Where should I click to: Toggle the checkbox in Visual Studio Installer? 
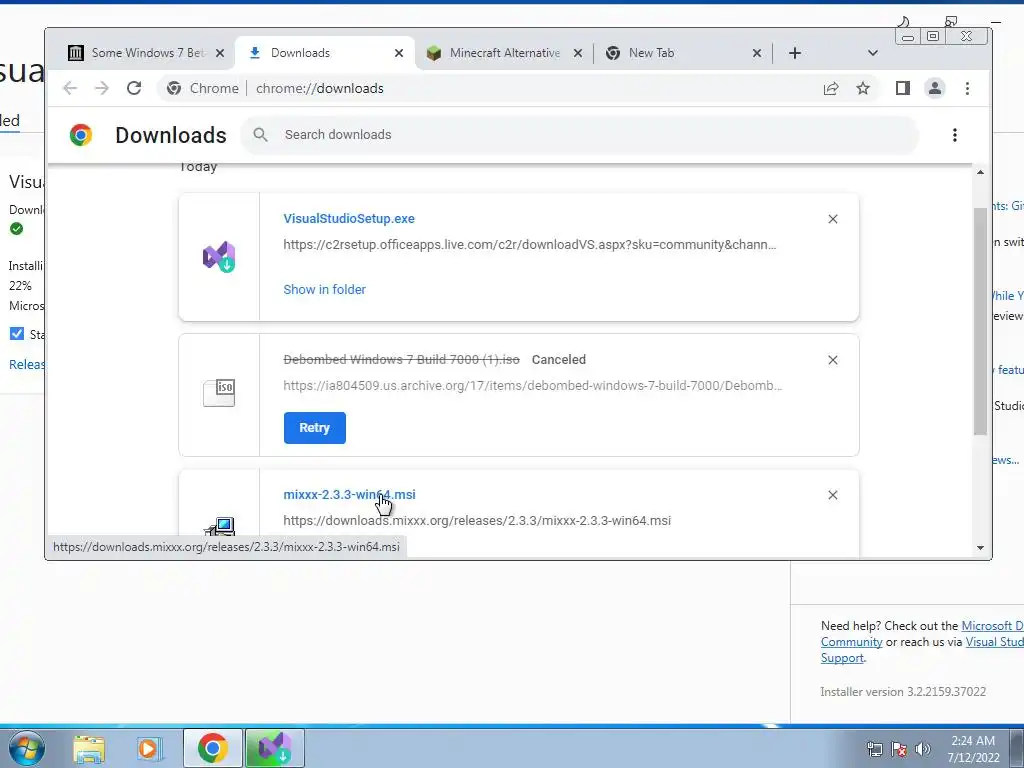point(17,334)
